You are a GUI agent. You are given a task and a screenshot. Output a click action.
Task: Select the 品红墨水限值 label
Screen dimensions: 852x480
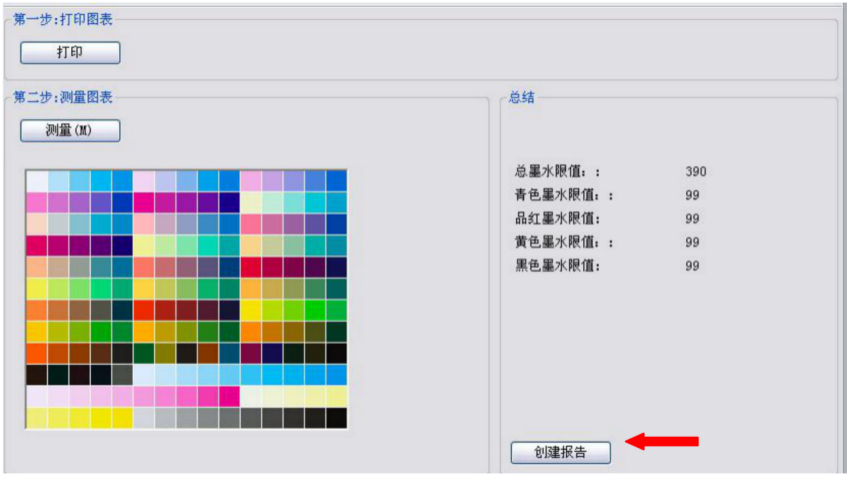click(557, 219)
